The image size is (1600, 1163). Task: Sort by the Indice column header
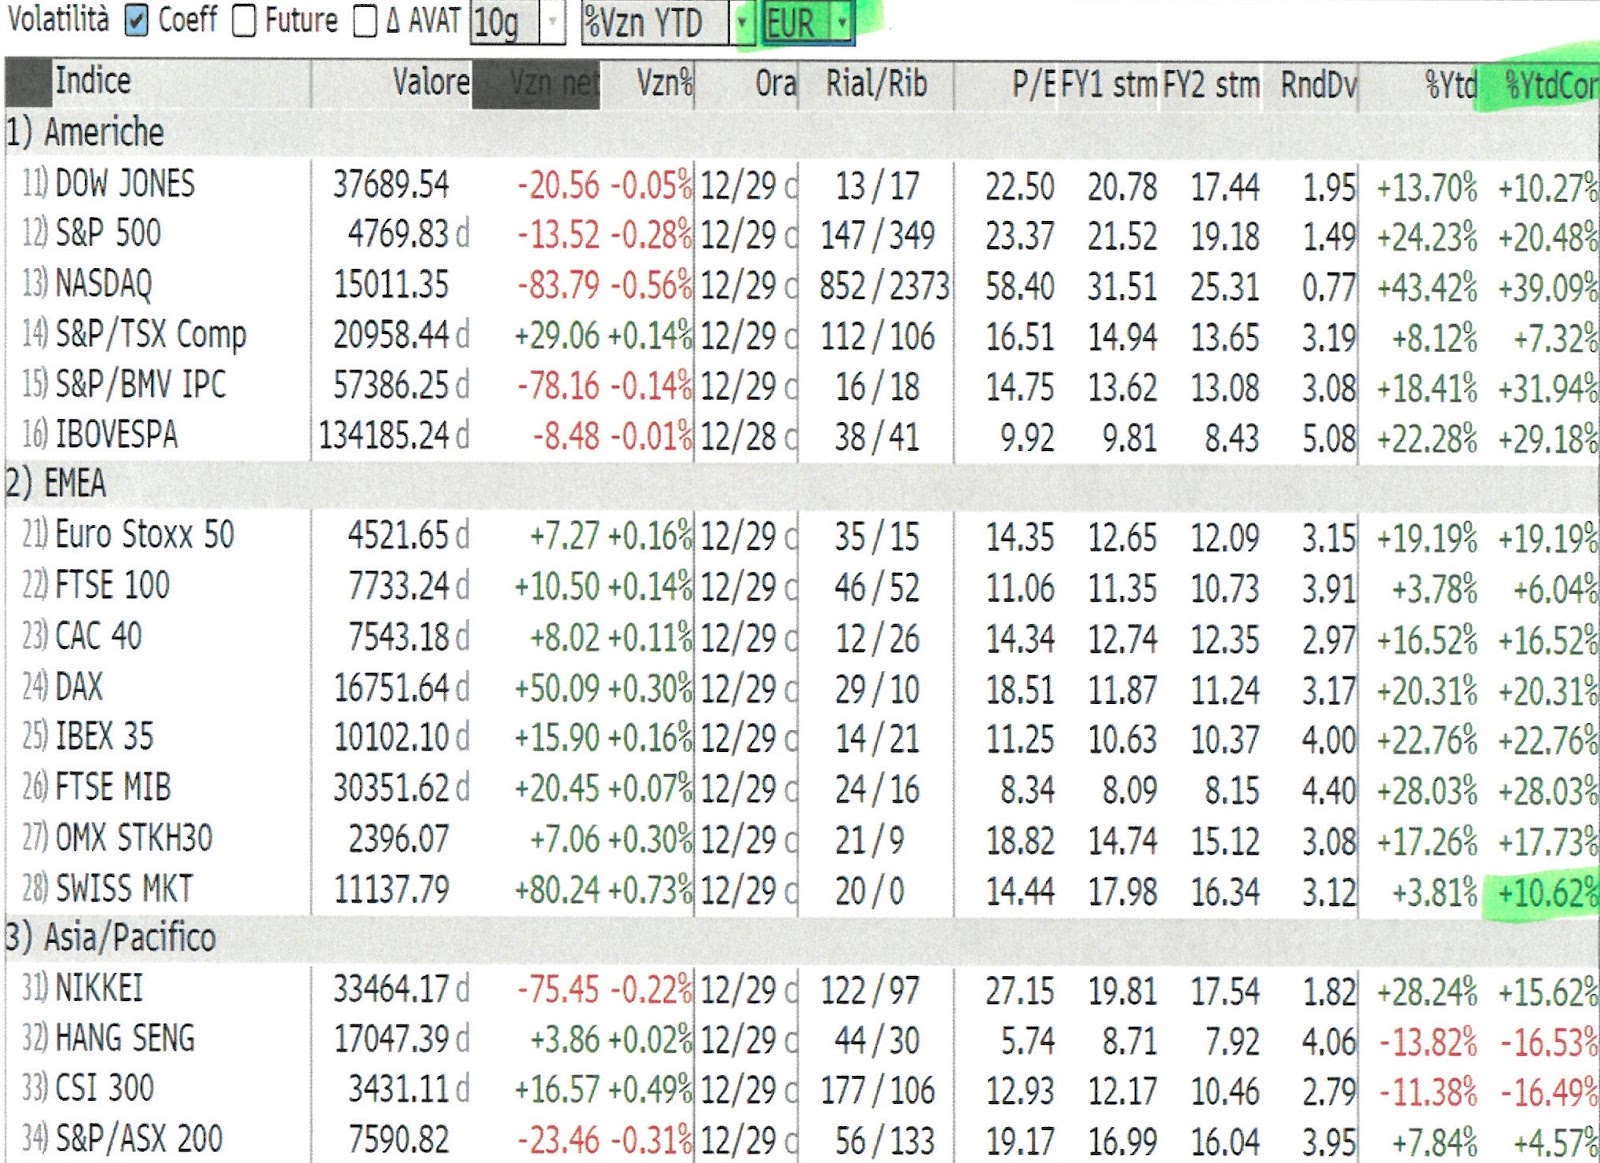coord(93,80)
